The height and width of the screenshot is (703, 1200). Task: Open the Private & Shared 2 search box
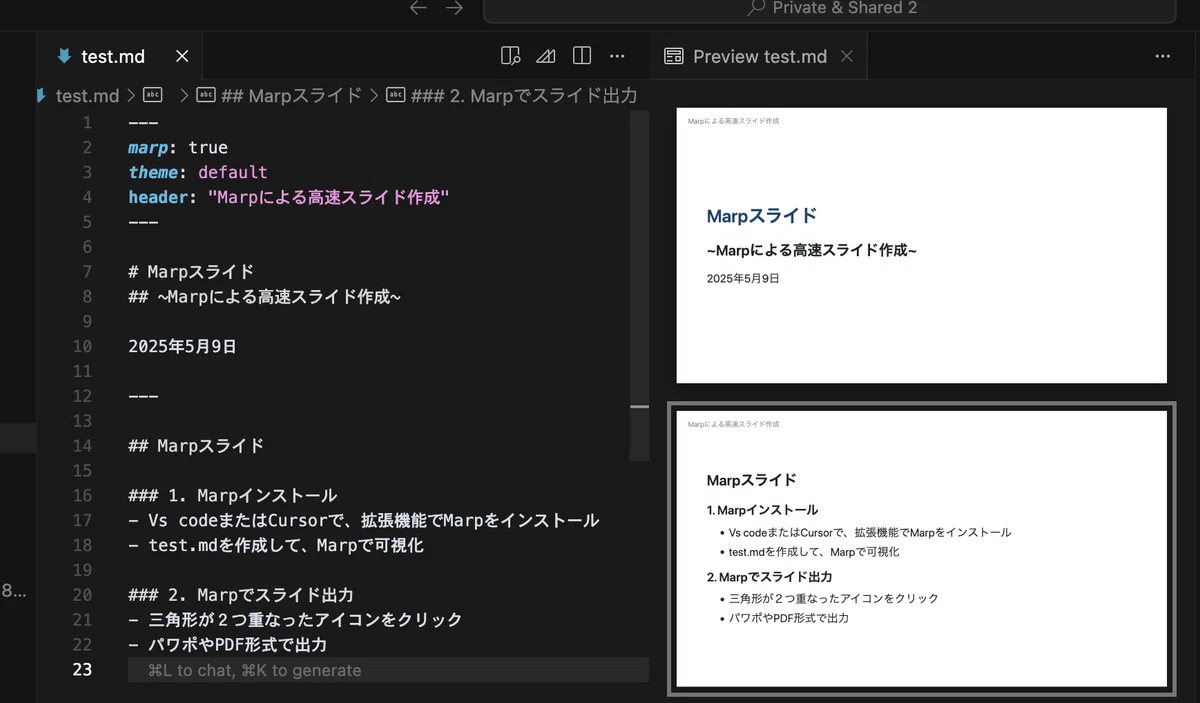830,9
